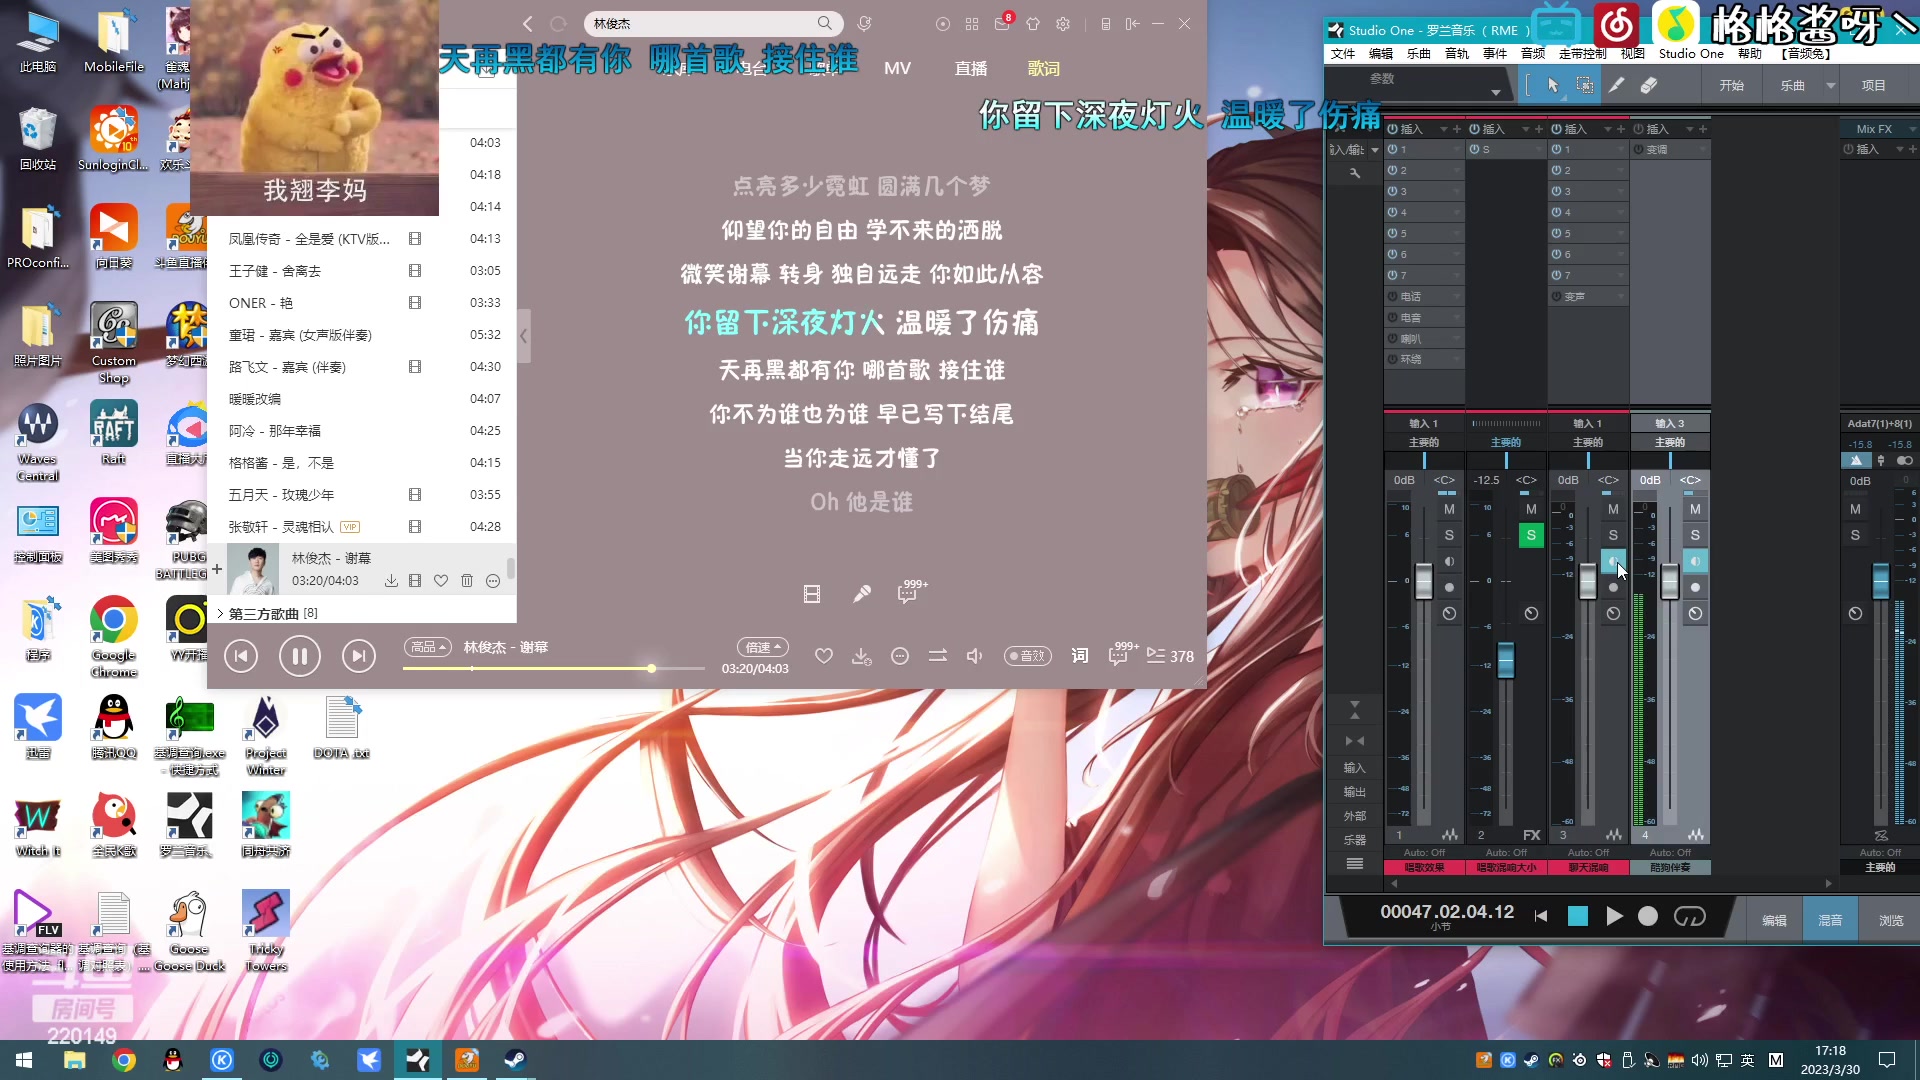Open the 倍速 playback speed dropdown
This screenshot has height=1080, width=1920.
pos(763,647)
